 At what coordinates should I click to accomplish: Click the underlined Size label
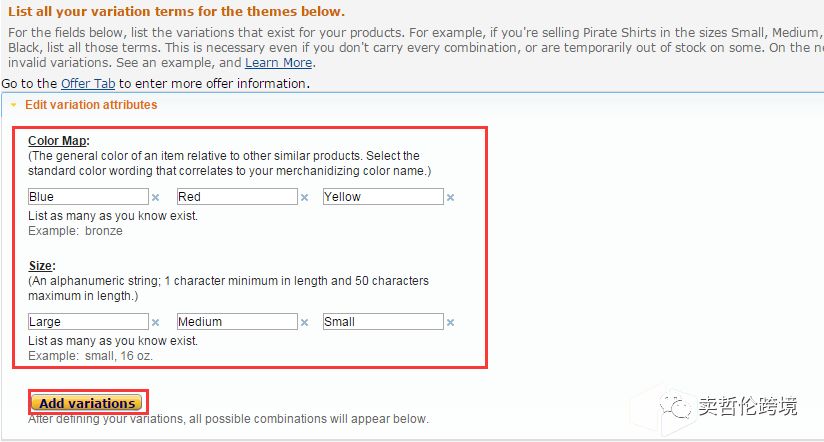(x=42, y=266)
